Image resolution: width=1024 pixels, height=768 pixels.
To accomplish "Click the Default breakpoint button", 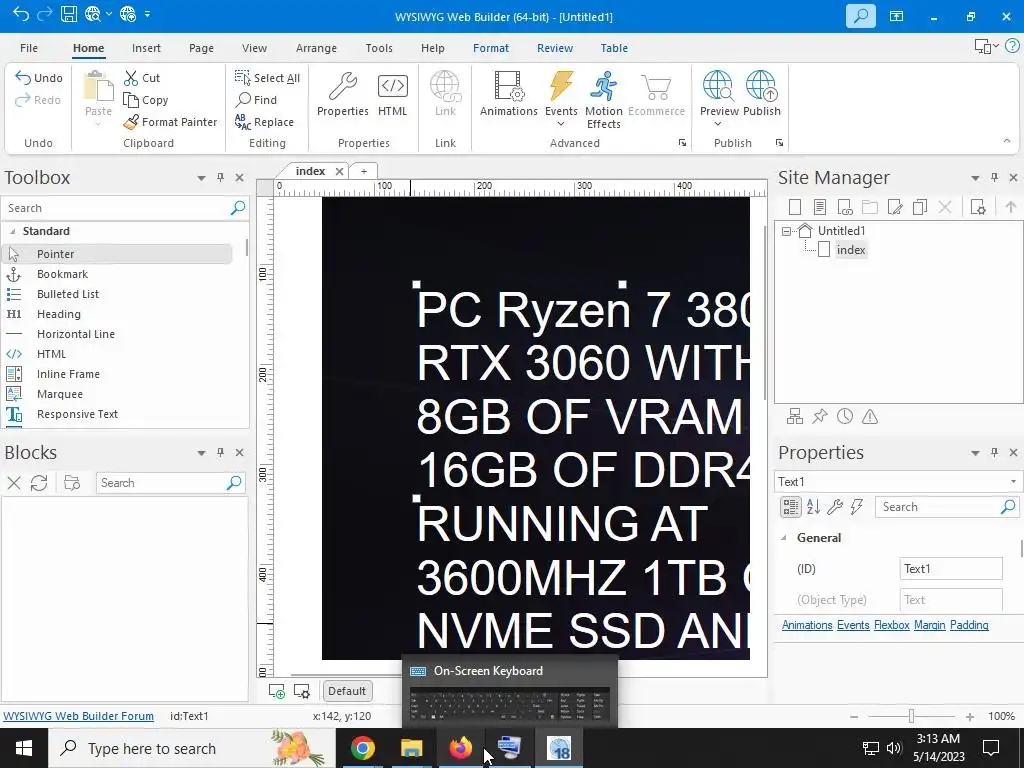I will tap(347, 691).
